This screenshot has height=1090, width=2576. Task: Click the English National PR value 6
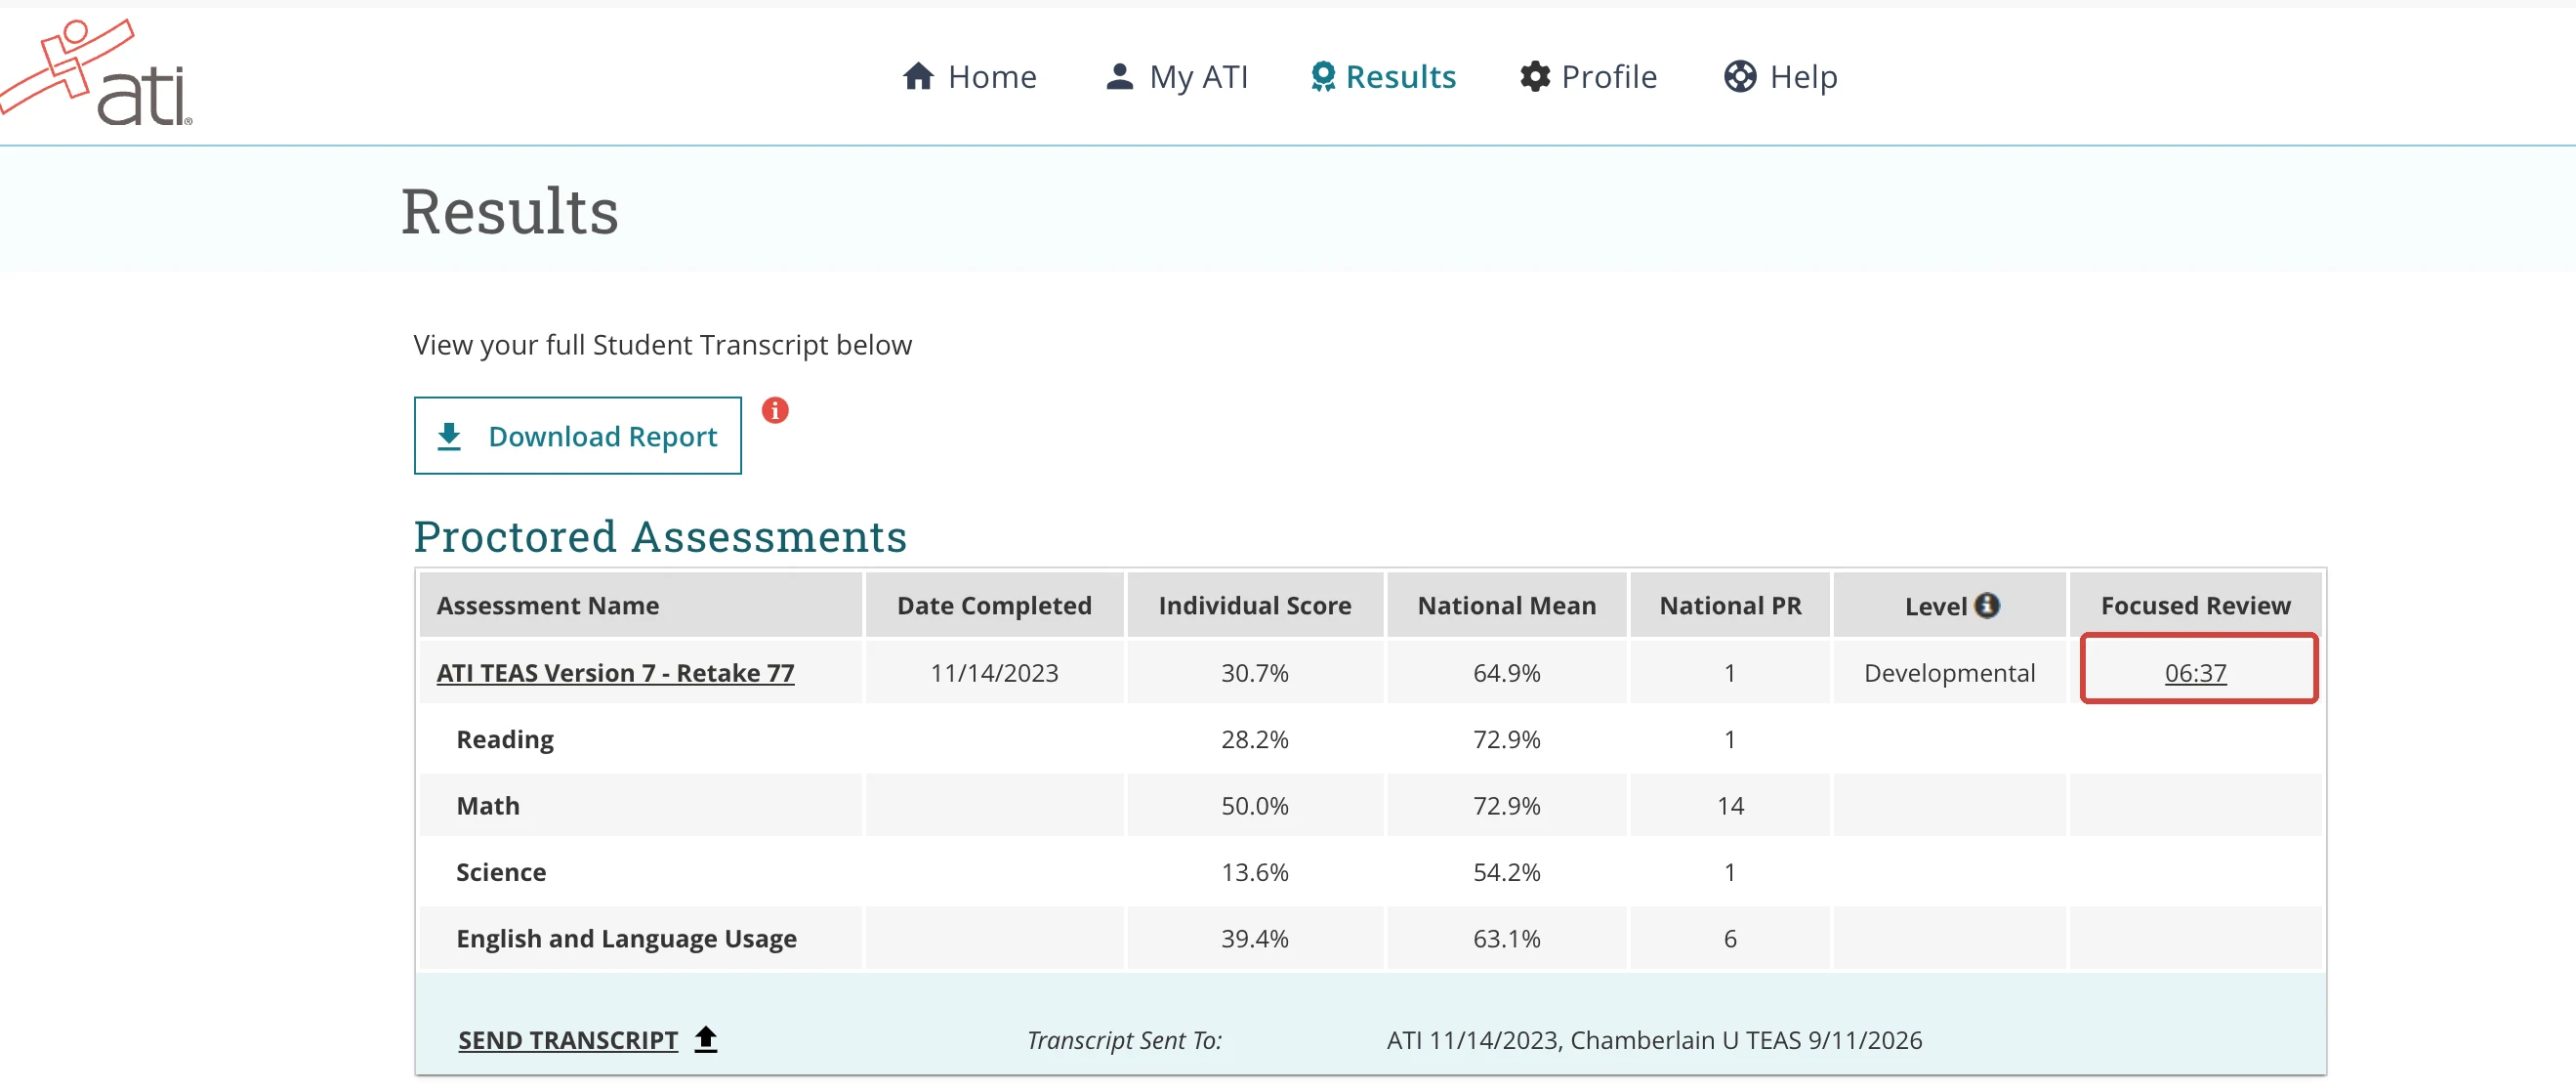1730,939
